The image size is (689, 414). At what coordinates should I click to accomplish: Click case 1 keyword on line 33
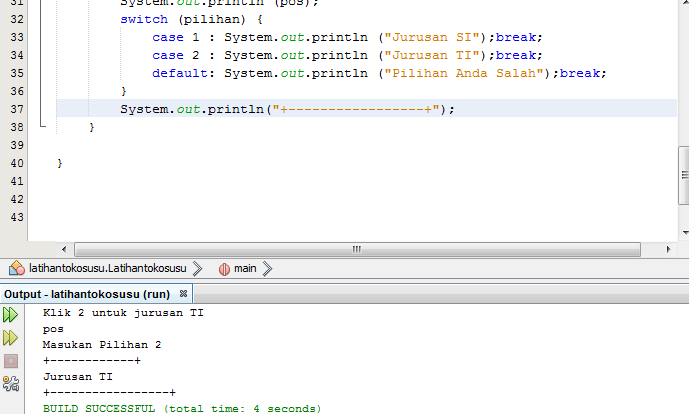click(176, 37)
